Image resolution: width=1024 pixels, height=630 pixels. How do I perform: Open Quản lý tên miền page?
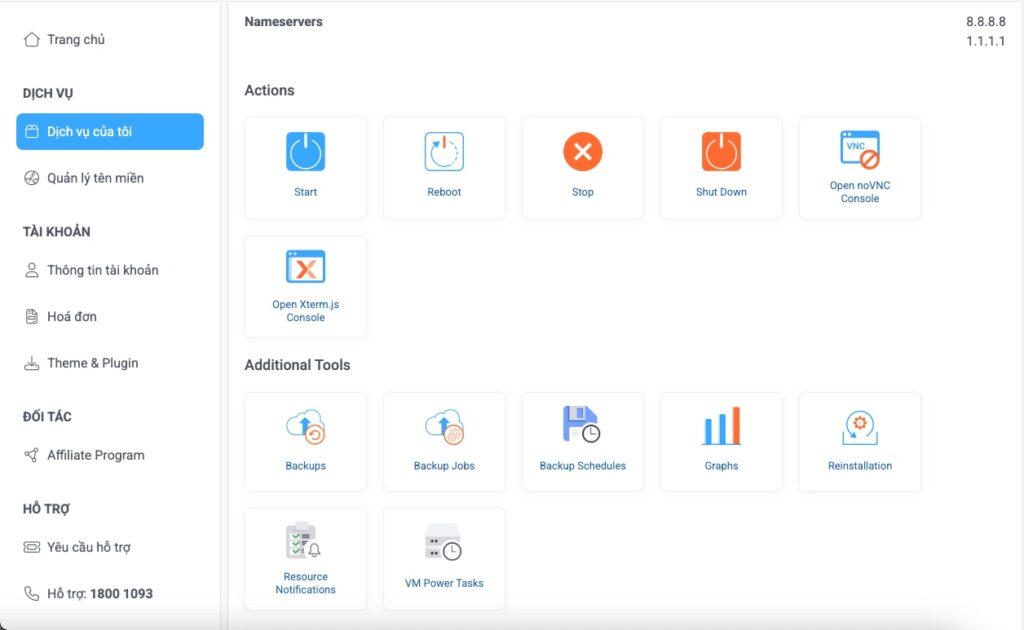95,178
